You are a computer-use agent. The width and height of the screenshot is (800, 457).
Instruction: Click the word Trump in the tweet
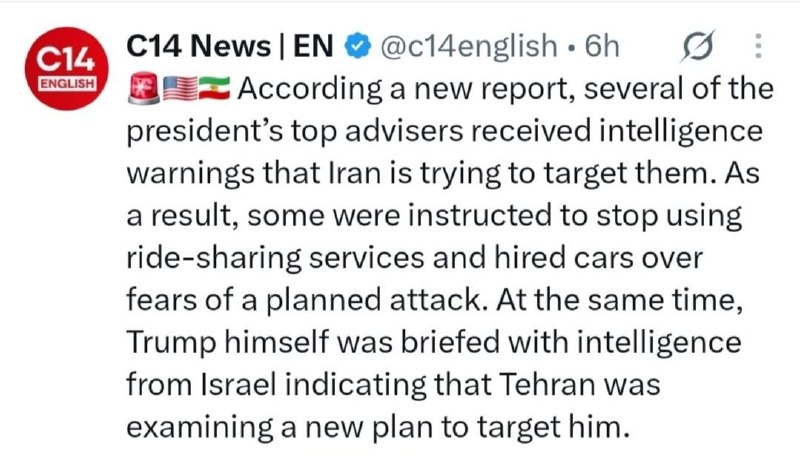[x=171, y=343]
